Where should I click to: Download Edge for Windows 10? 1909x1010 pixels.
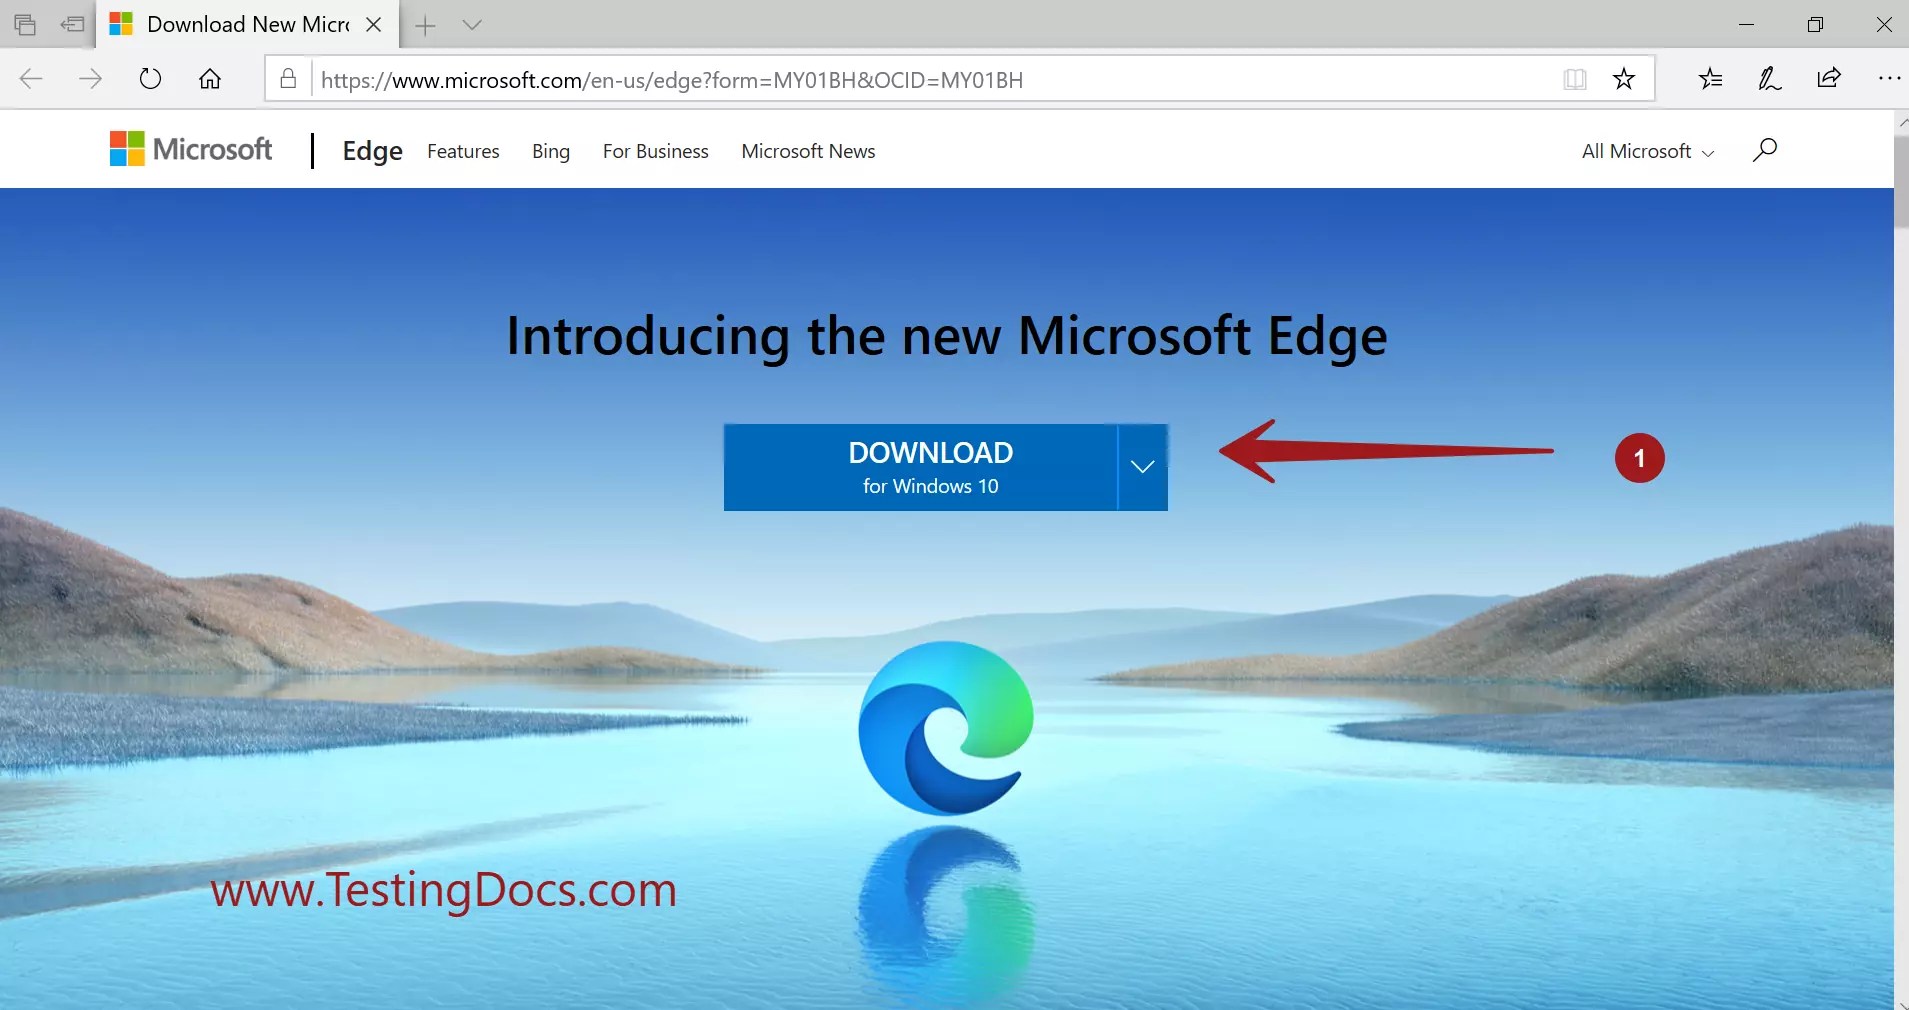(x=920, y=467)
